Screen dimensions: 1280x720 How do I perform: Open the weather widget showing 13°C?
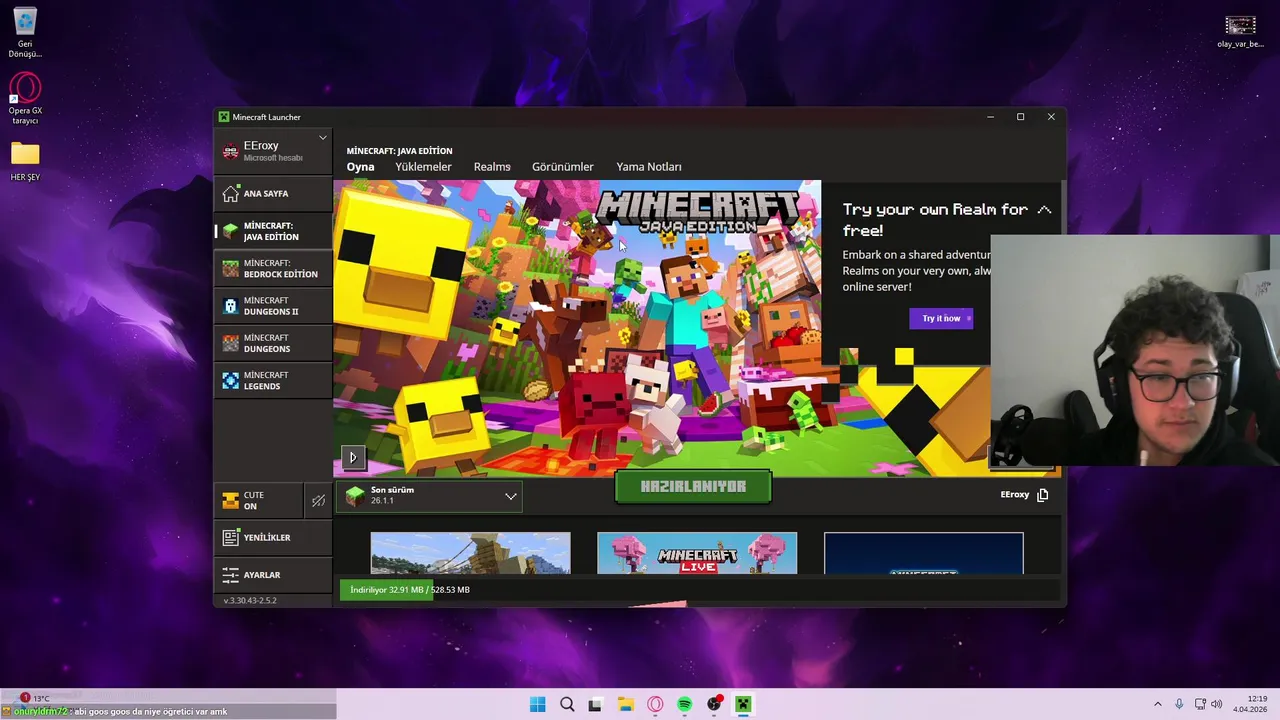coord(33,698)
